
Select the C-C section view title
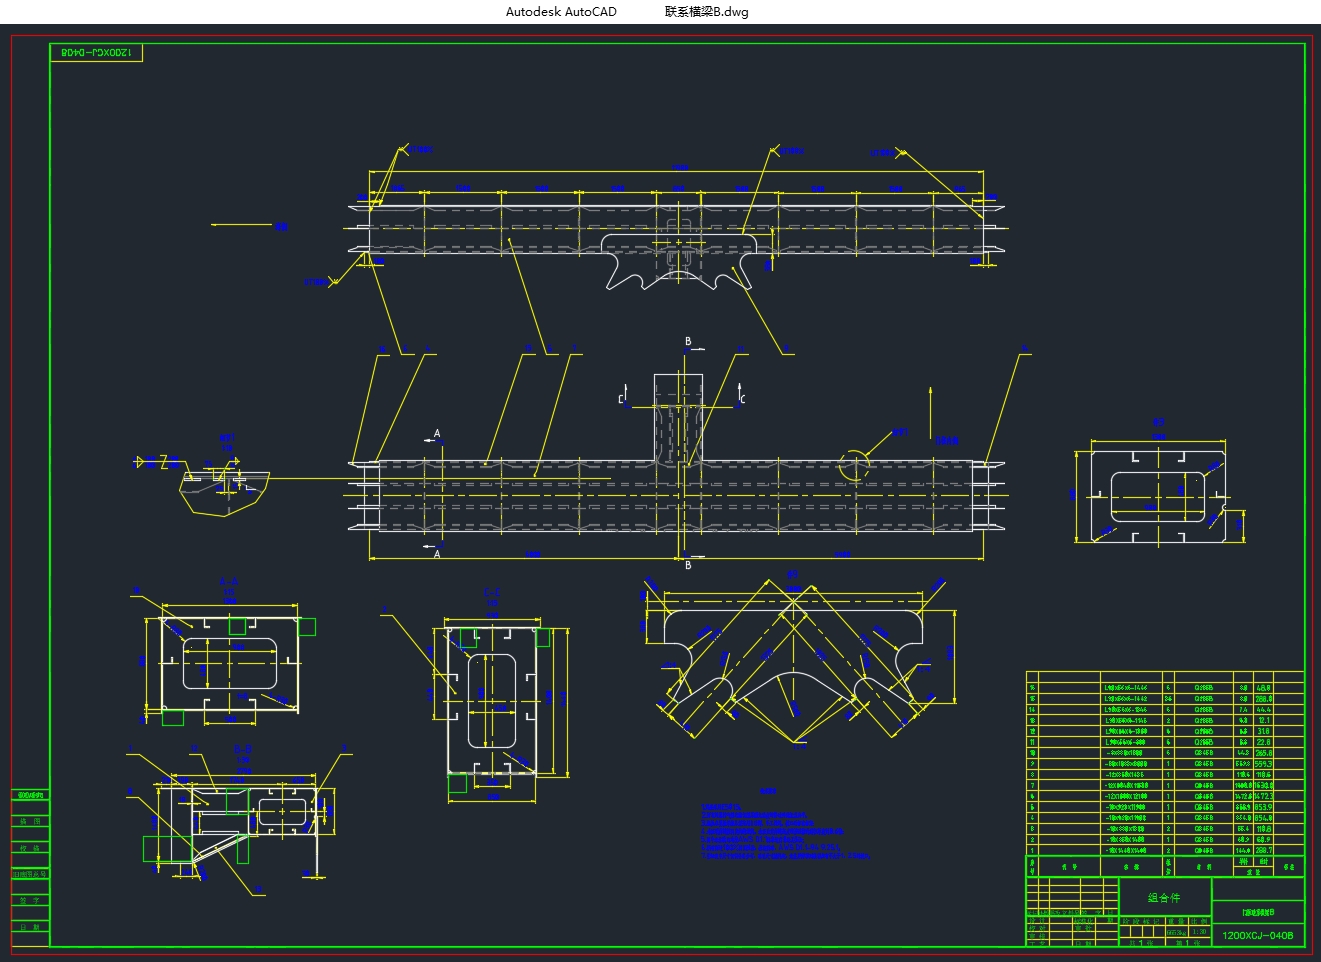pyautogui.click(x=492, y=592)
